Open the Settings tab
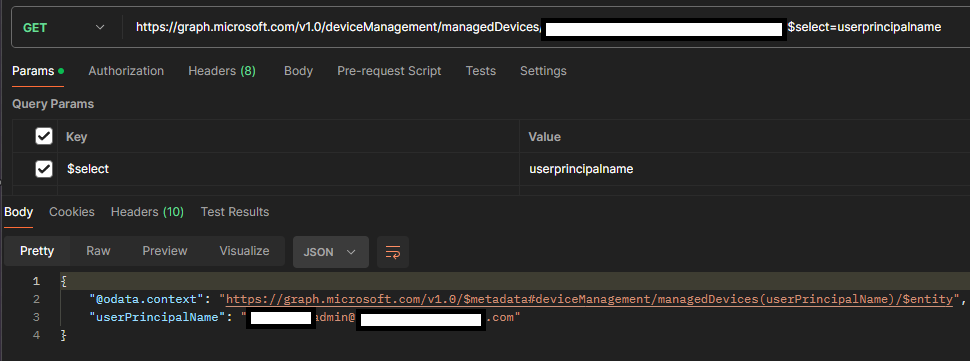This screenshot has height=361, width=970. point(543,71)
